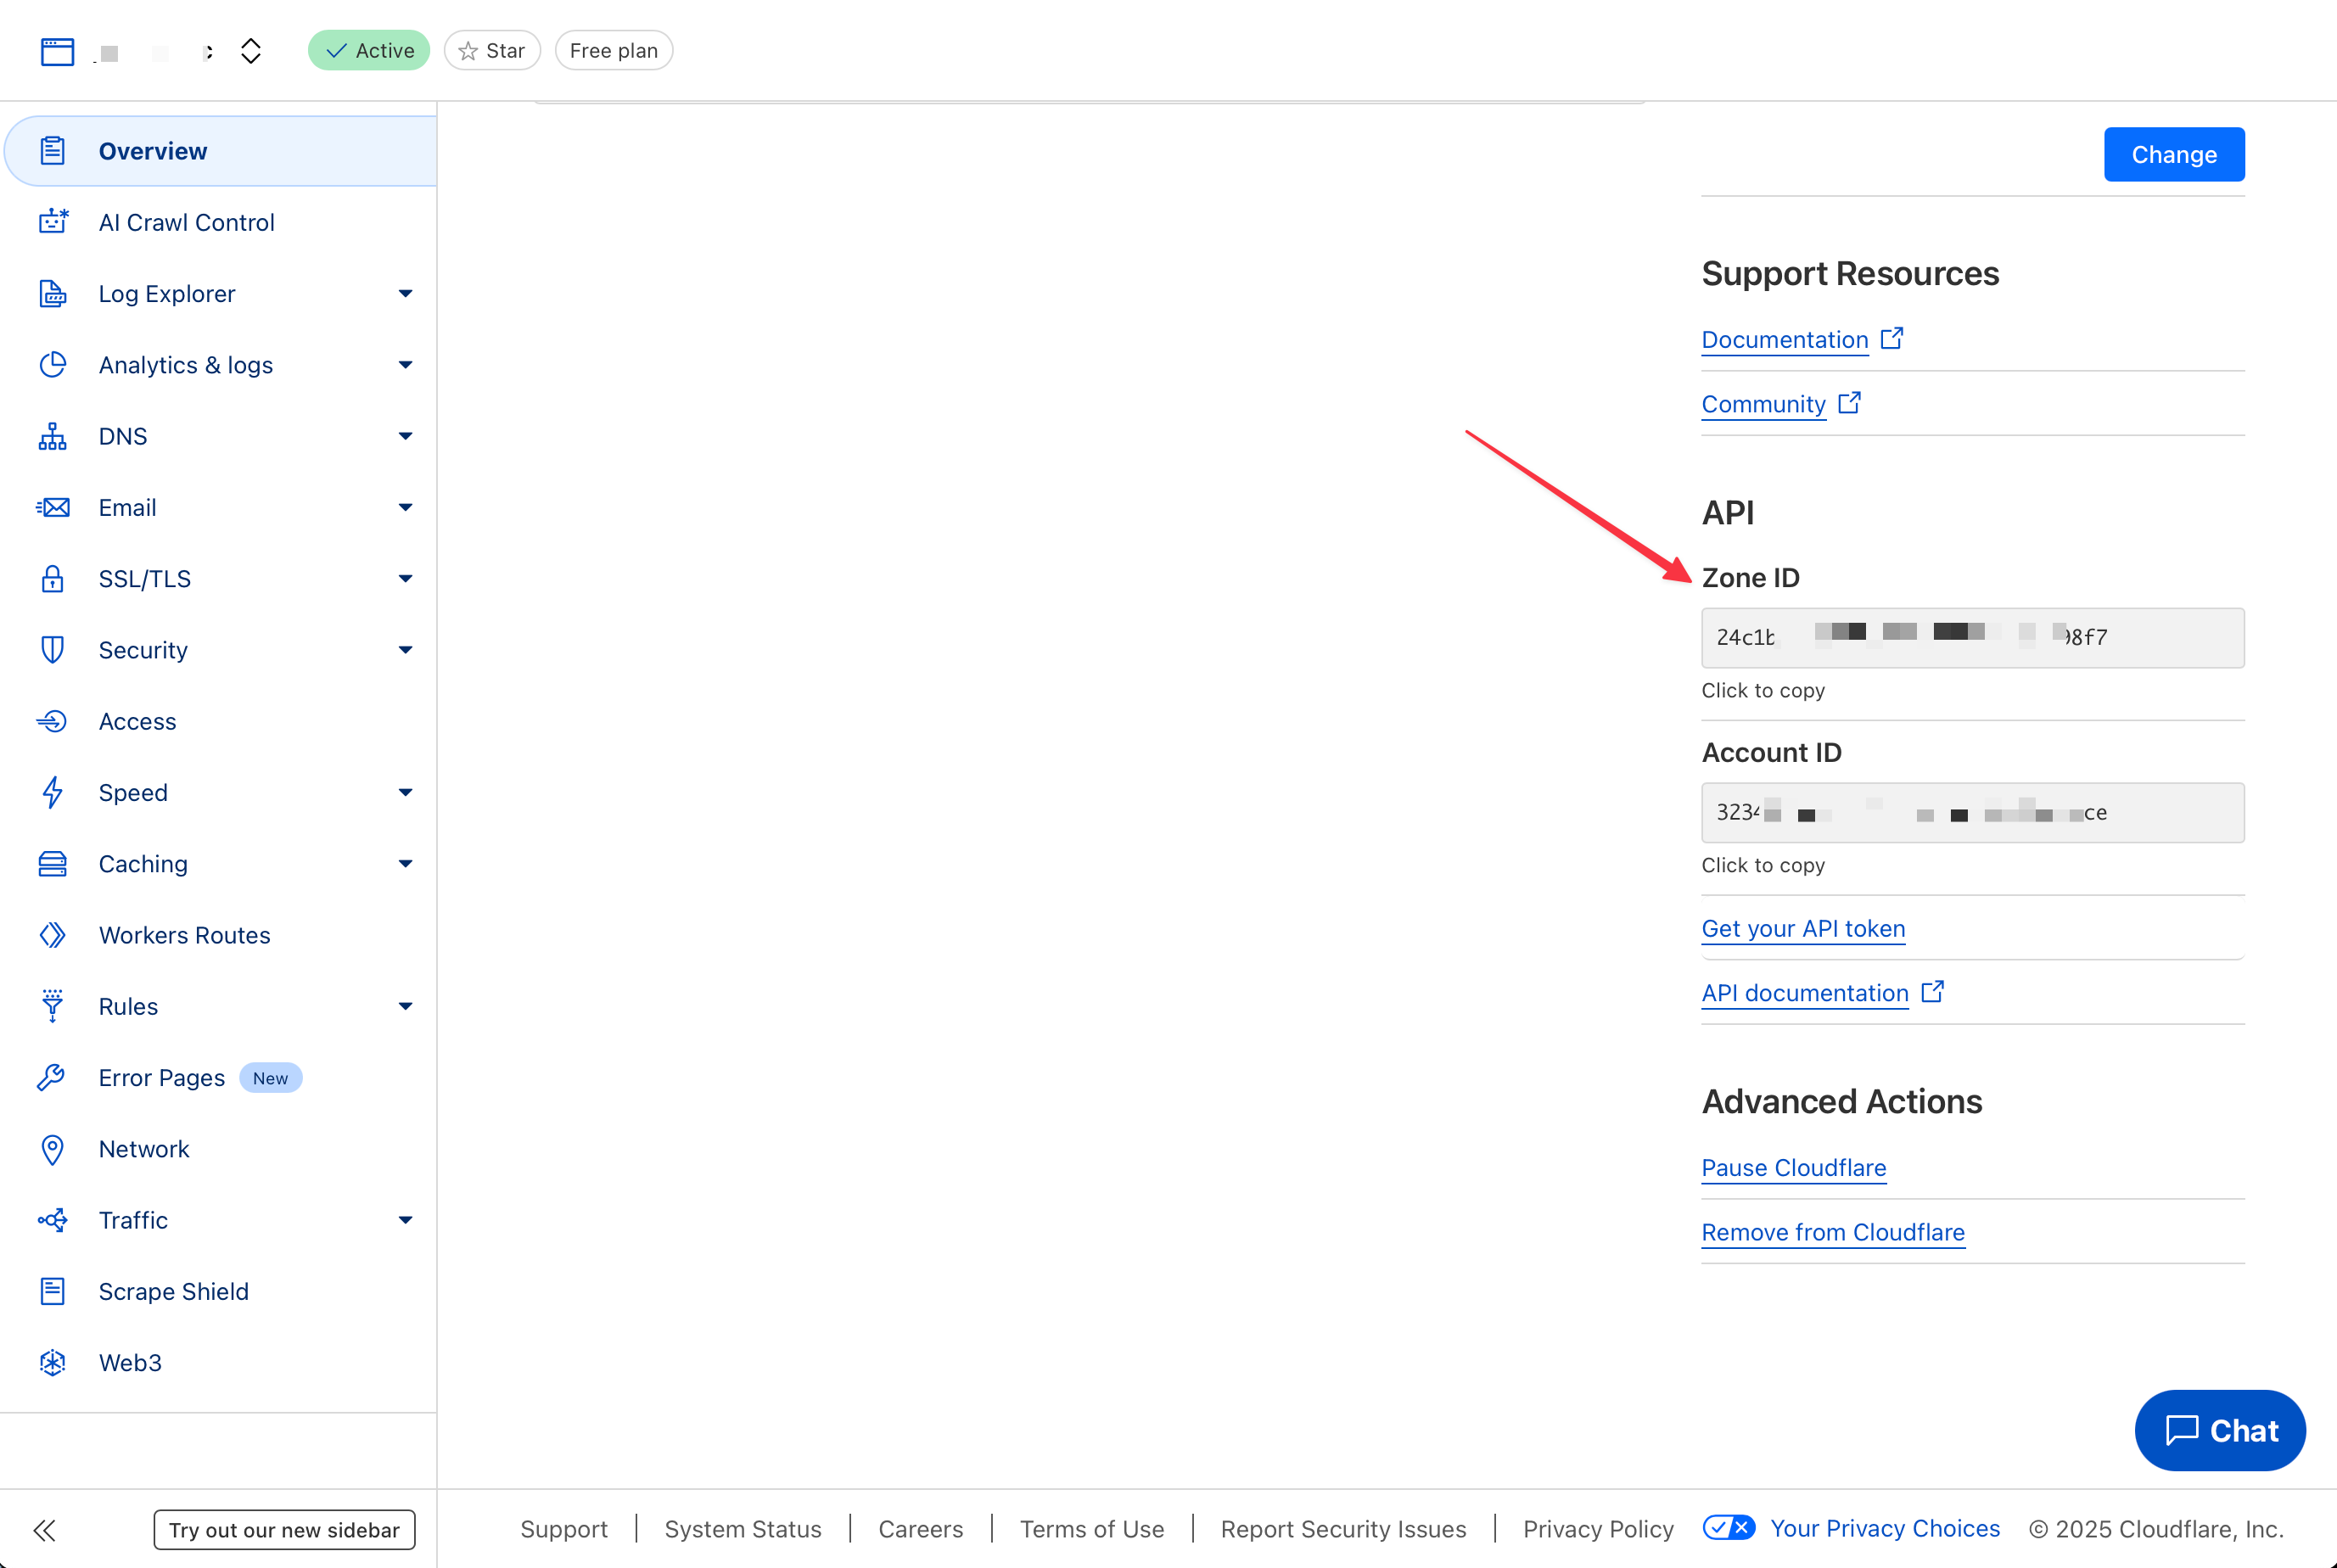2337x1568 pixels.
Task: Open the Get your API token link
Action: click(1803, 929)
